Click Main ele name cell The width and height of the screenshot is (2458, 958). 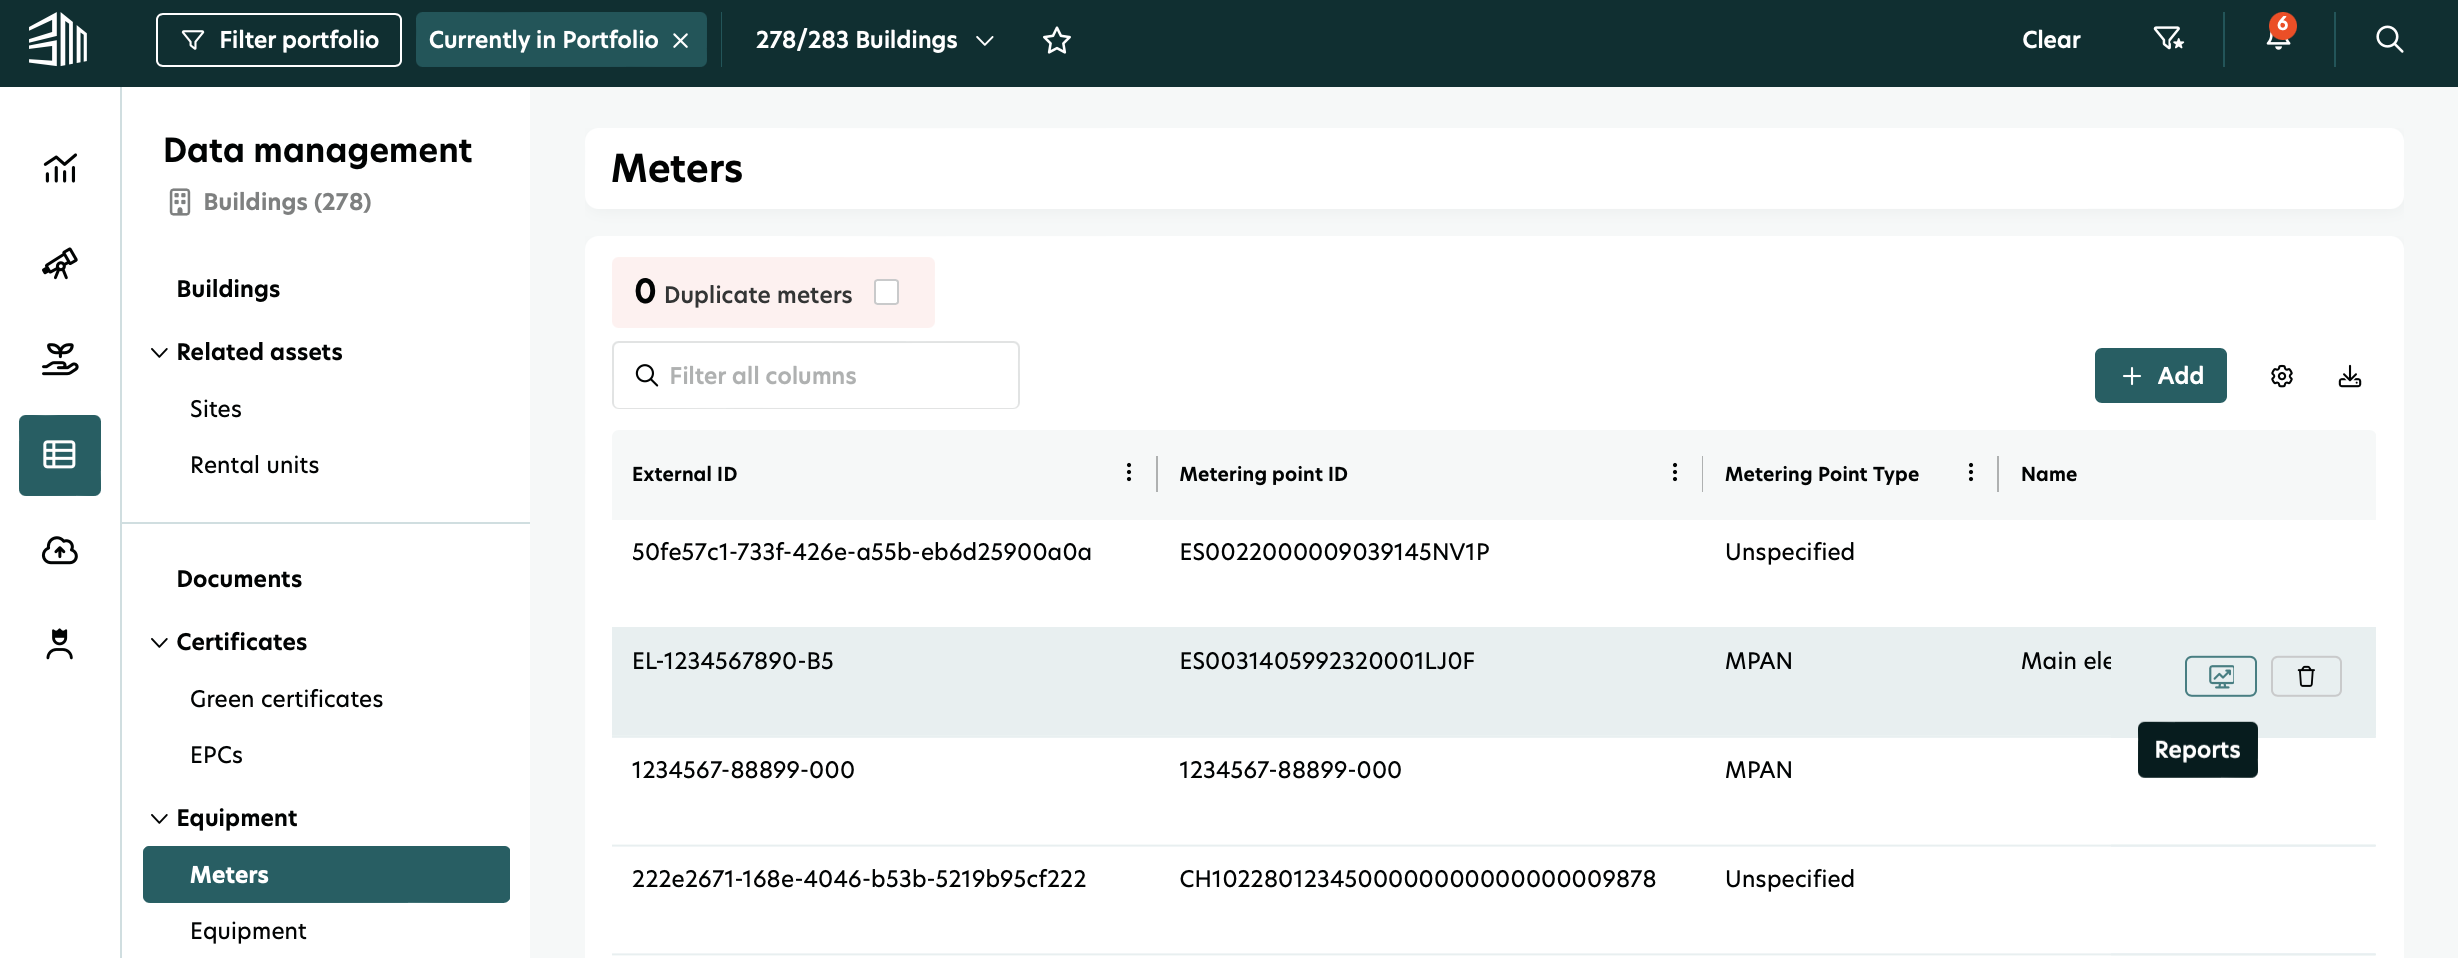pyautogui.click(x=2066, y=661)
